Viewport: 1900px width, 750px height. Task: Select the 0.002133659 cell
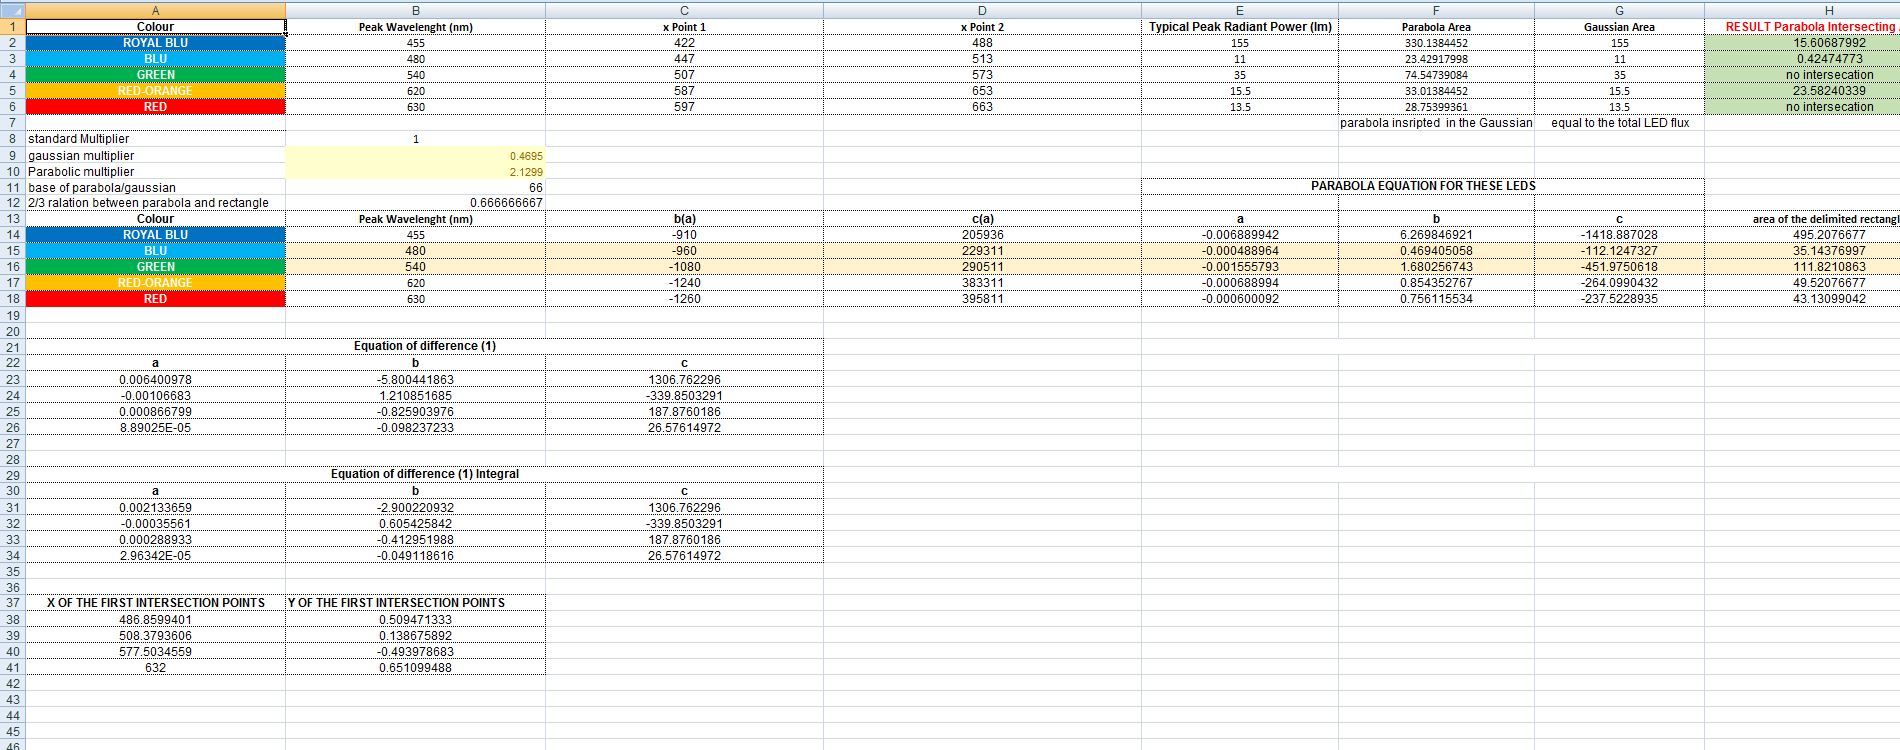coord(155,508)
